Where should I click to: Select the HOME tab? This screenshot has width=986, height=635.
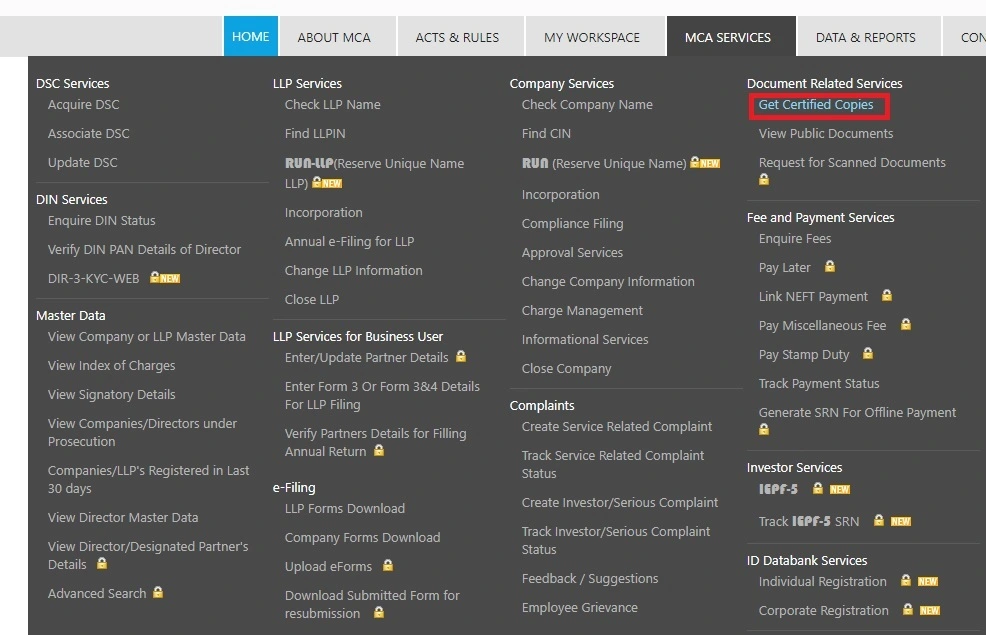point(250,36)
